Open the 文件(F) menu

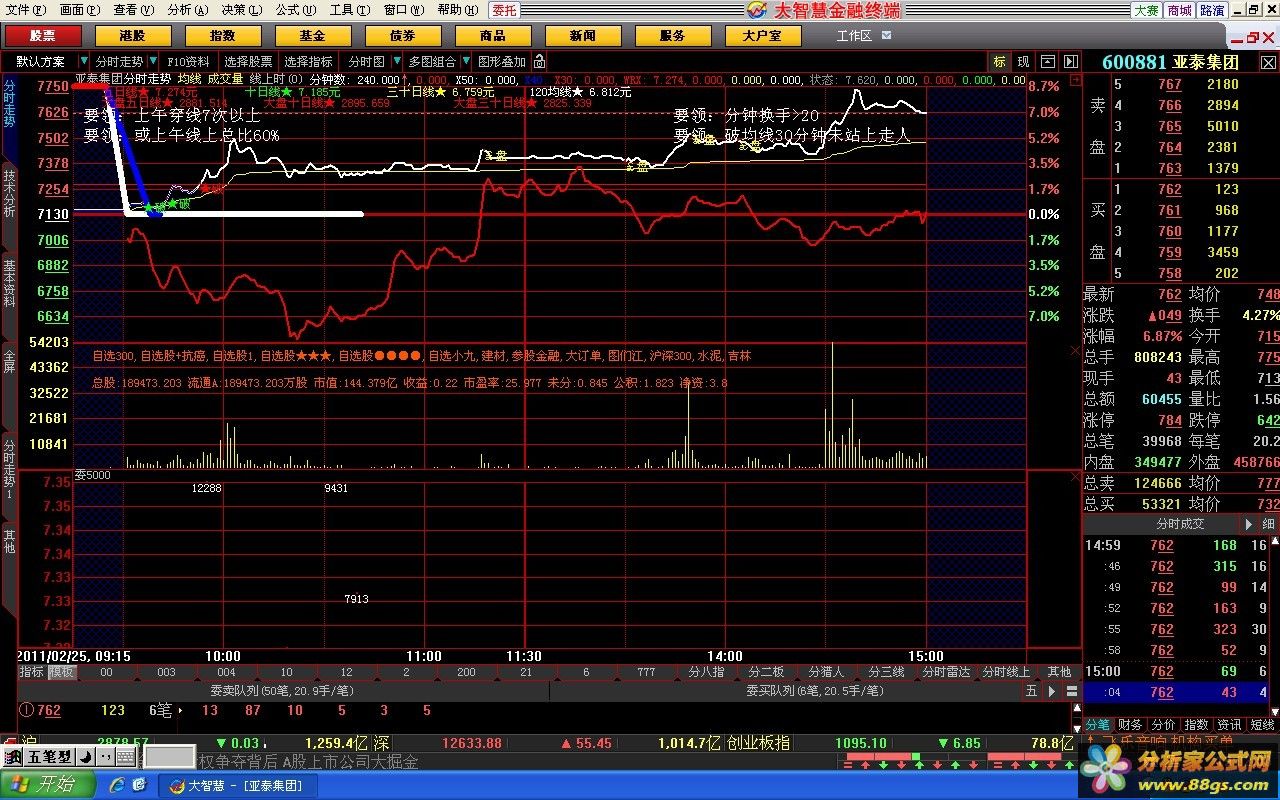pyautogui.click(x=25, y=10)
